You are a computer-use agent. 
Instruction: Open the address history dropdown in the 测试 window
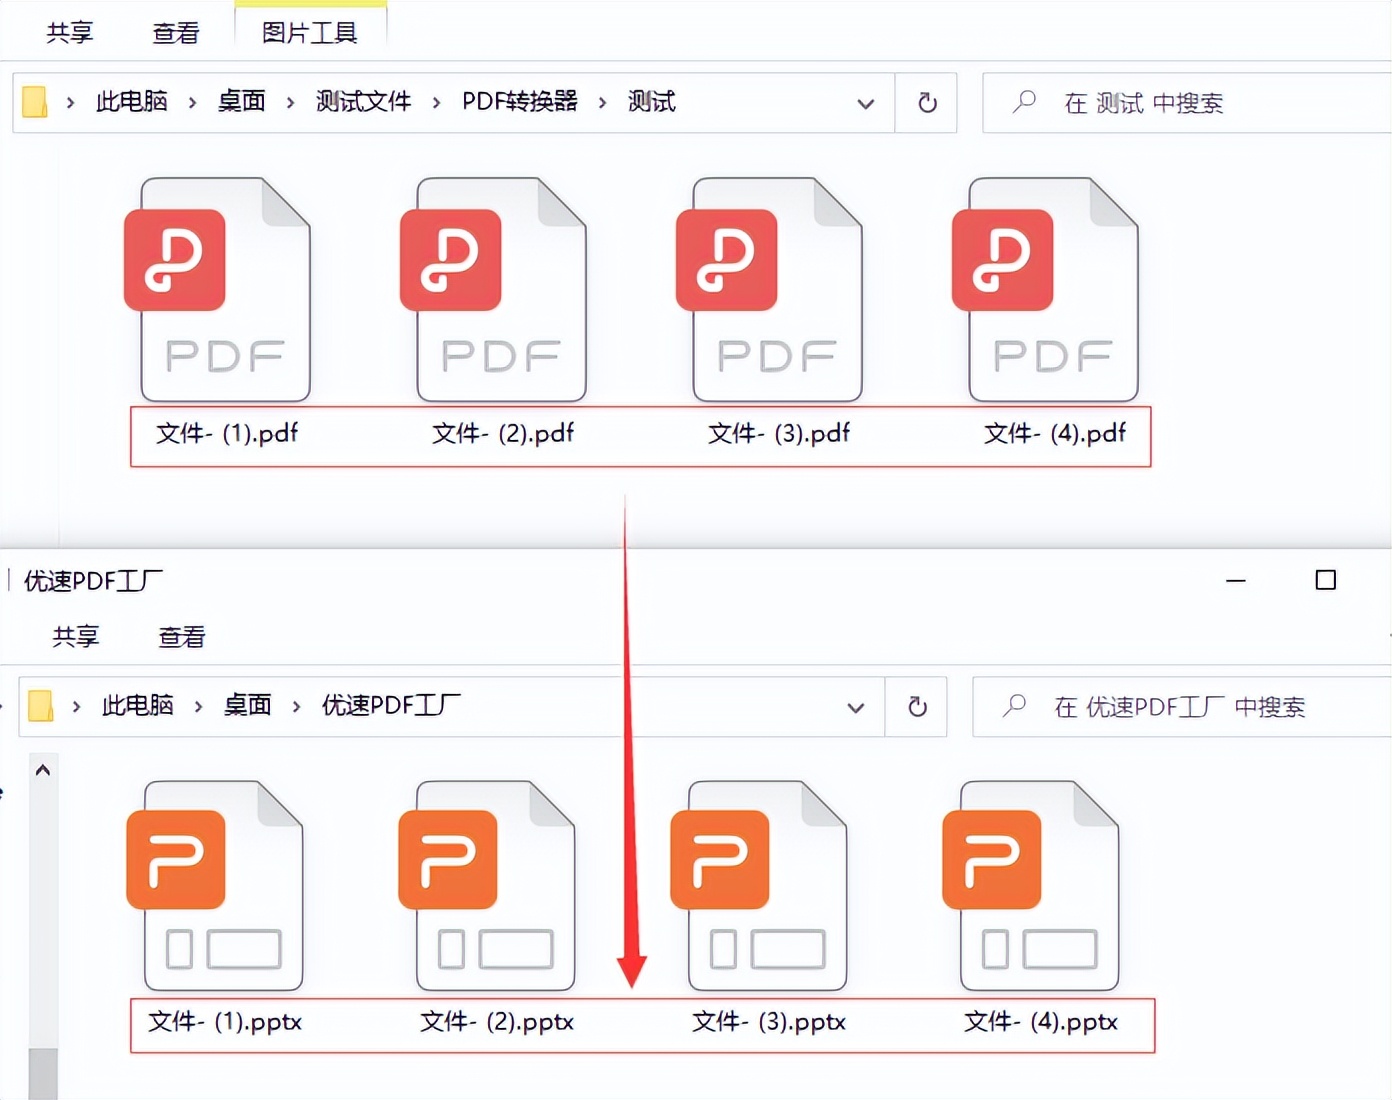[866, 103]
